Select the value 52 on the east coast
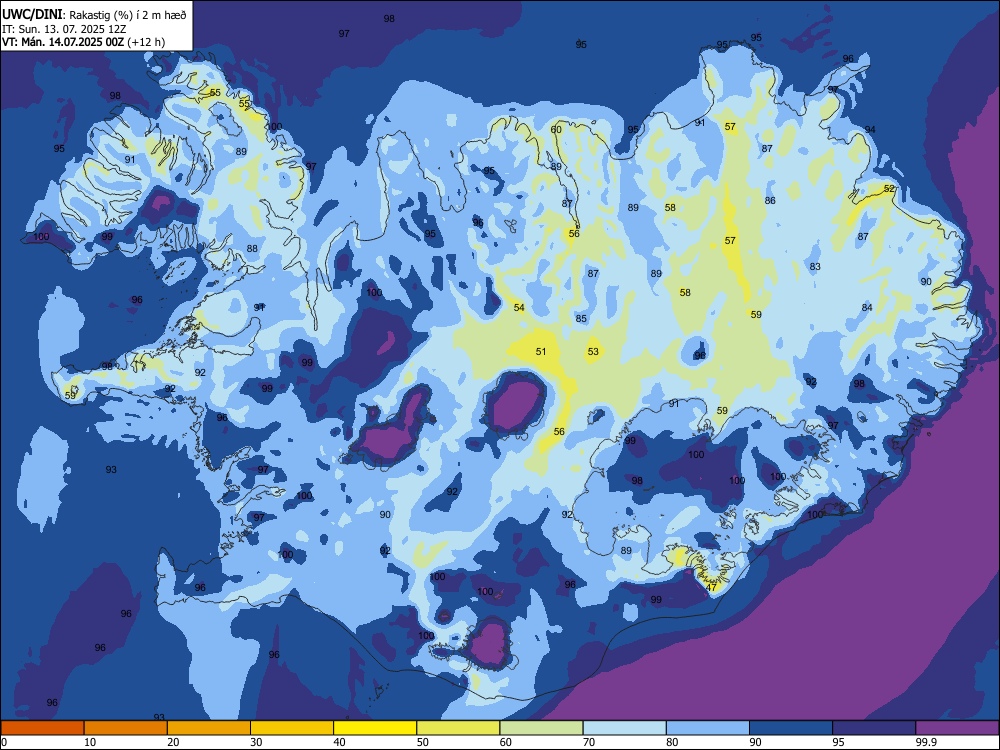The width and height of the screenshot is (1000, 750). 889,189
